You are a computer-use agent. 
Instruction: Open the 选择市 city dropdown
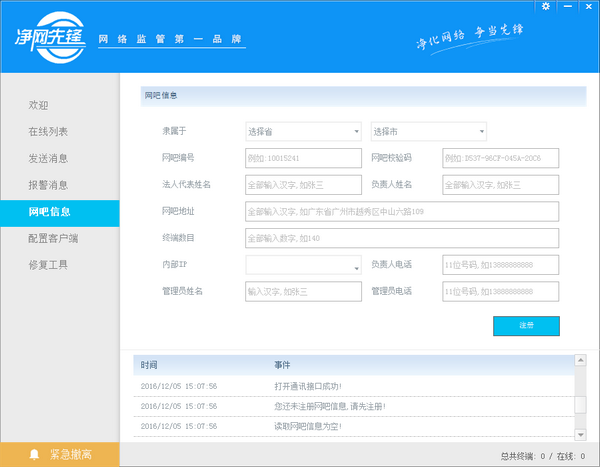coord(428,131)
